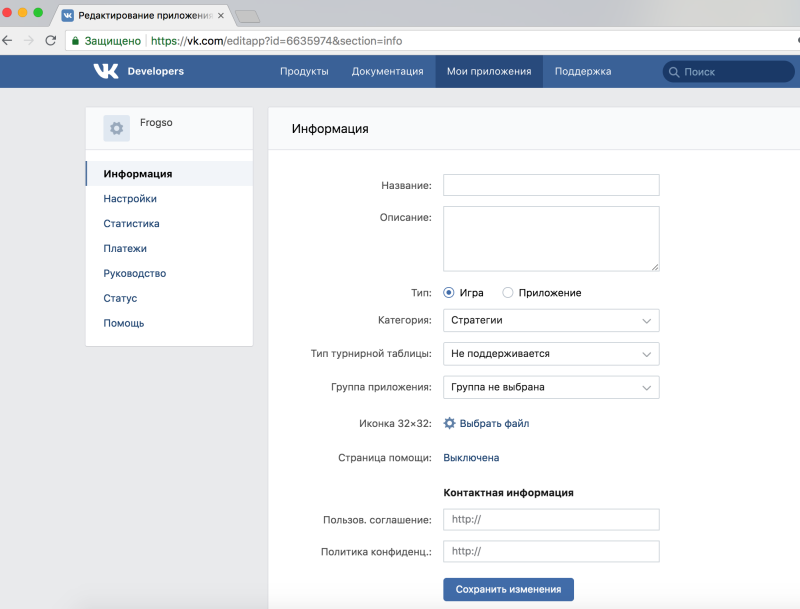Reload the page with refresh icon
The width and height of the screenshot is (800, 609).
(51, 40)
